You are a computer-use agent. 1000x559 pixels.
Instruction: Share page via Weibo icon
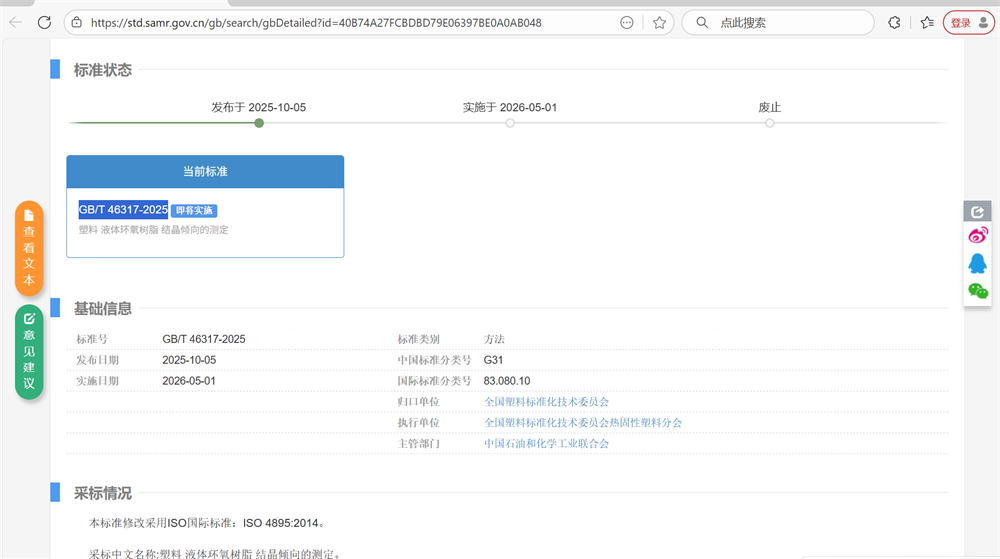pos(977,236)
